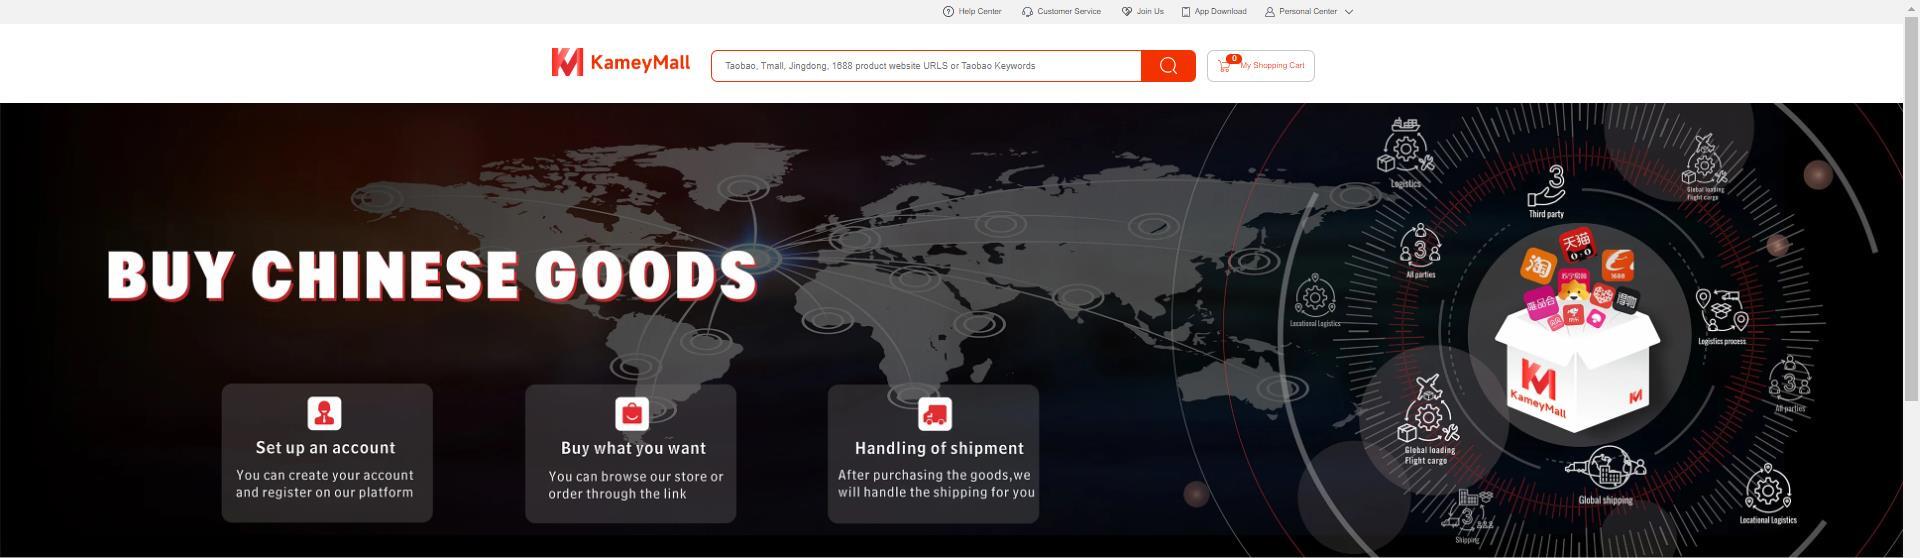Viewport: 1920px width, 558px height.
Task: Click the orange Taobao app icon
Action: point(1538,265)
